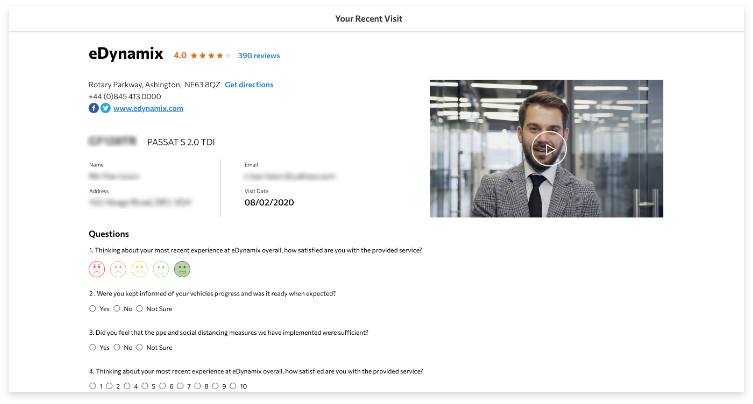
Task: Select rating 8 on question 4
Action: click(x=198, y=386)
